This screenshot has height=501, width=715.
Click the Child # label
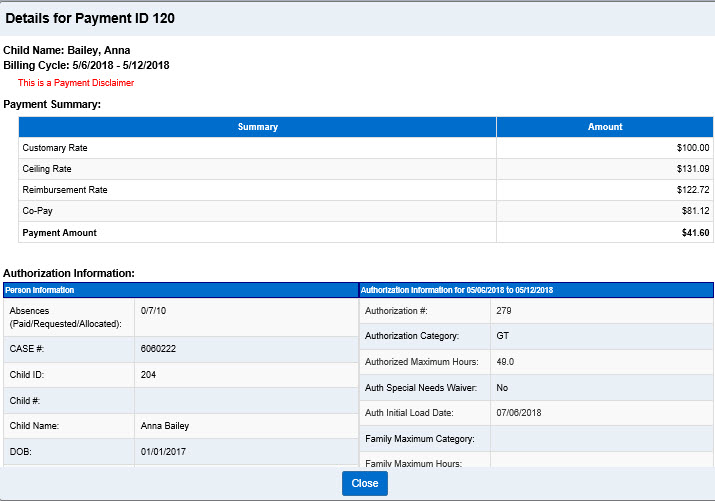coord(25,400)
